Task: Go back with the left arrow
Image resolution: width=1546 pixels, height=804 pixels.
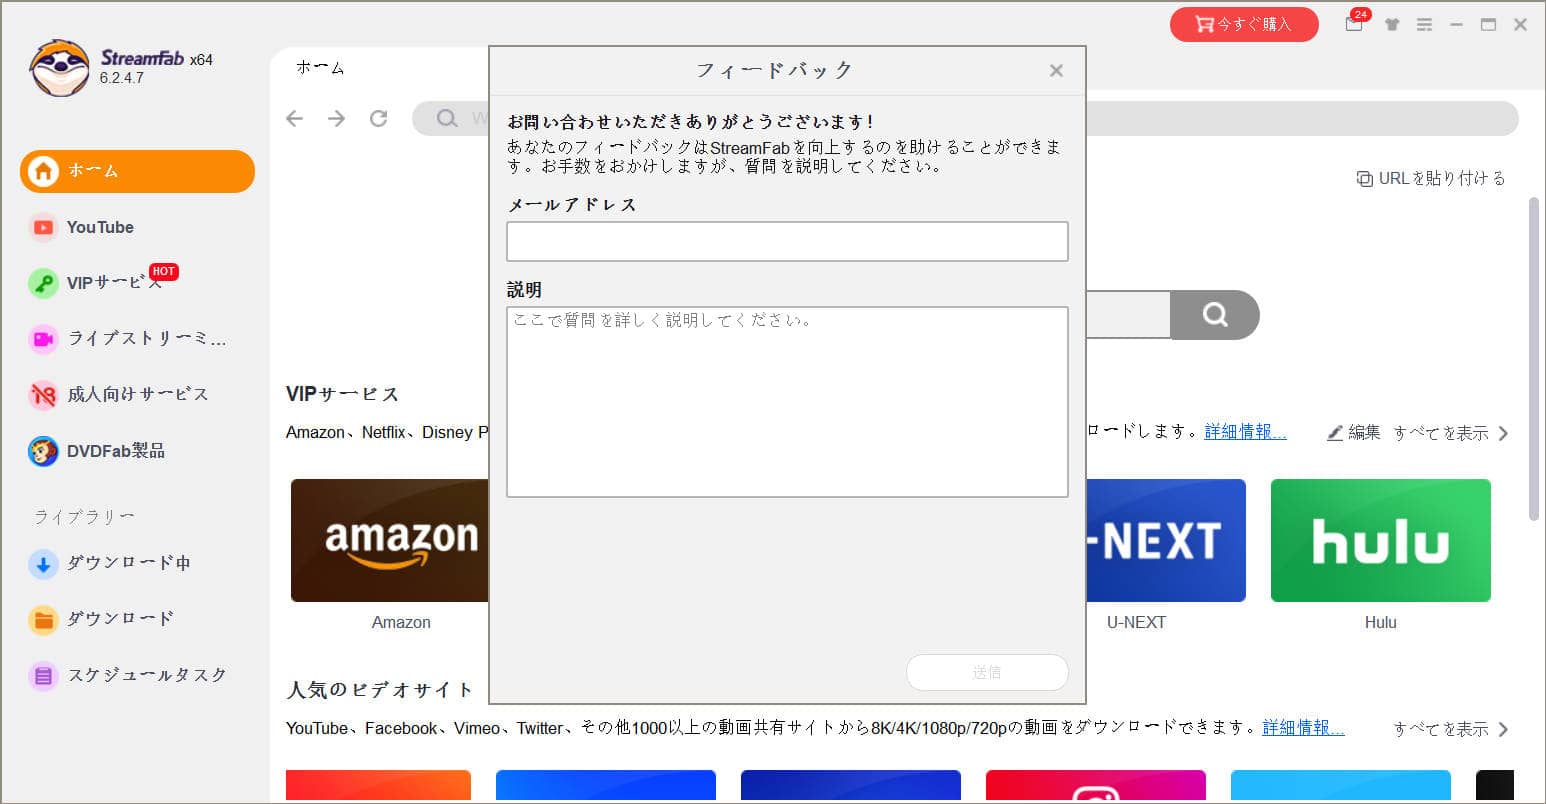Action: (x=294, y=118)
